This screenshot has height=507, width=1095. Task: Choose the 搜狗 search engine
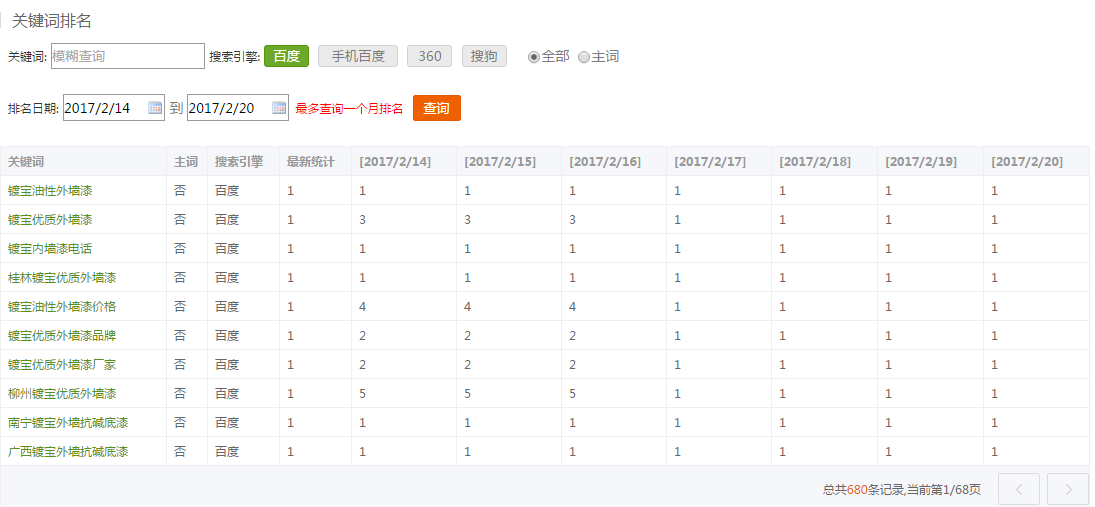484,56
